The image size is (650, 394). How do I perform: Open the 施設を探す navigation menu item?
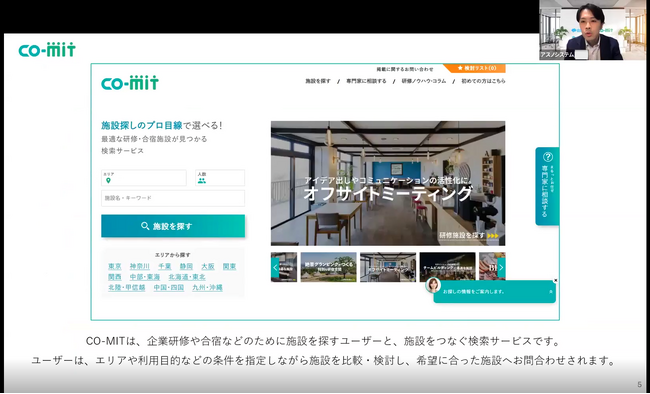(x=318, y=81)
